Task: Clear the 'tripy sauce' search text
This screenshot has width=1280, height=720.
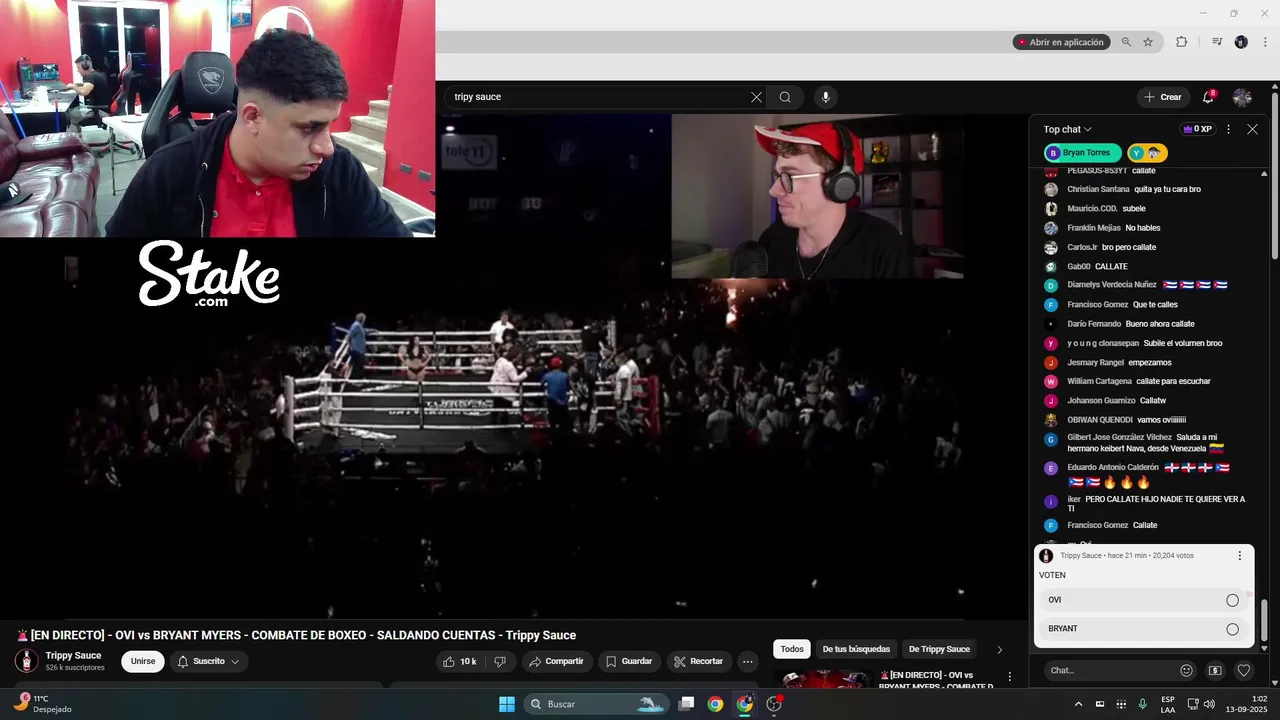Action: 756,97
